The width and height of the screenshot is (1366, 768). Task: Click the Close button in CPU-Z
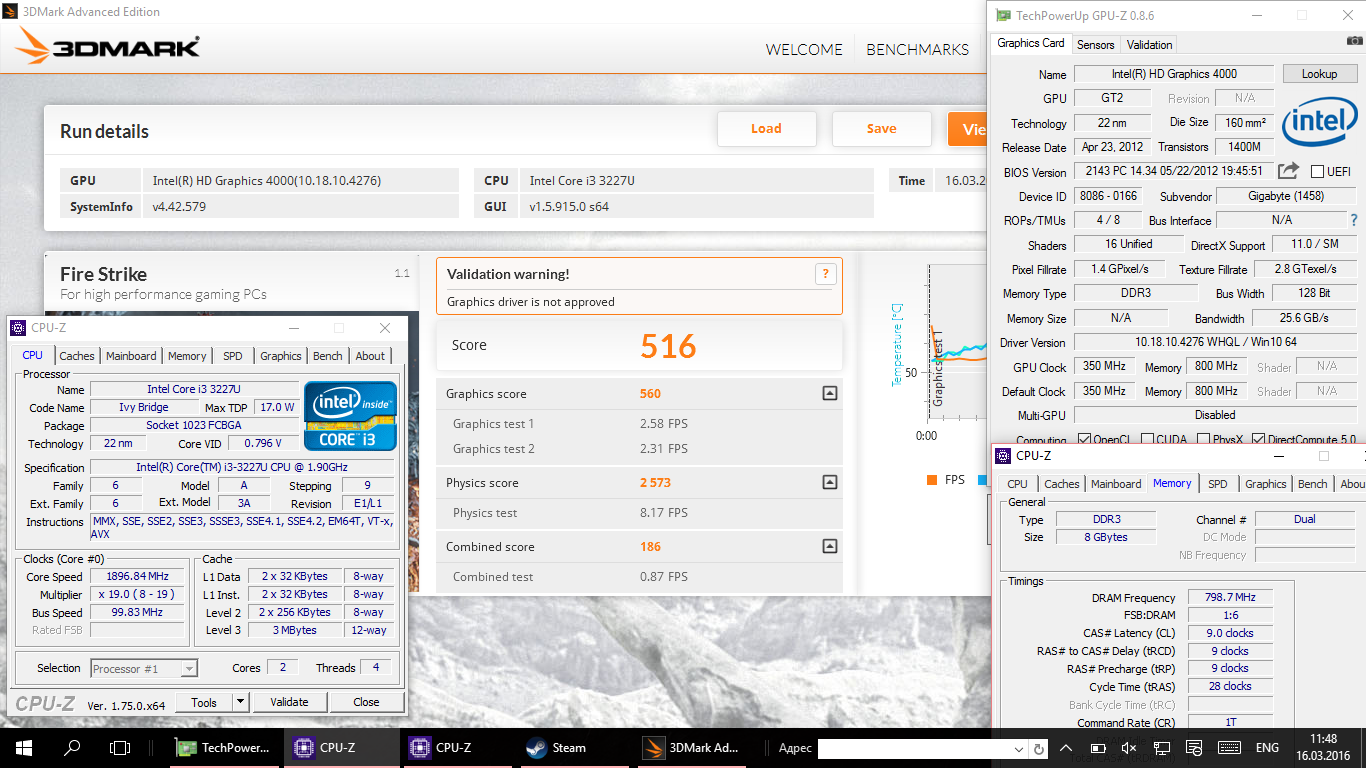tap(366, 702)
